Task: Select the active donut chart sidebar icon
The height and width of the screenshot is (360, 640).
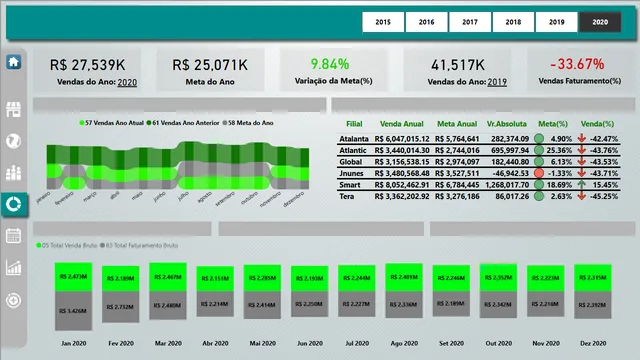Action: pos(13,204)
